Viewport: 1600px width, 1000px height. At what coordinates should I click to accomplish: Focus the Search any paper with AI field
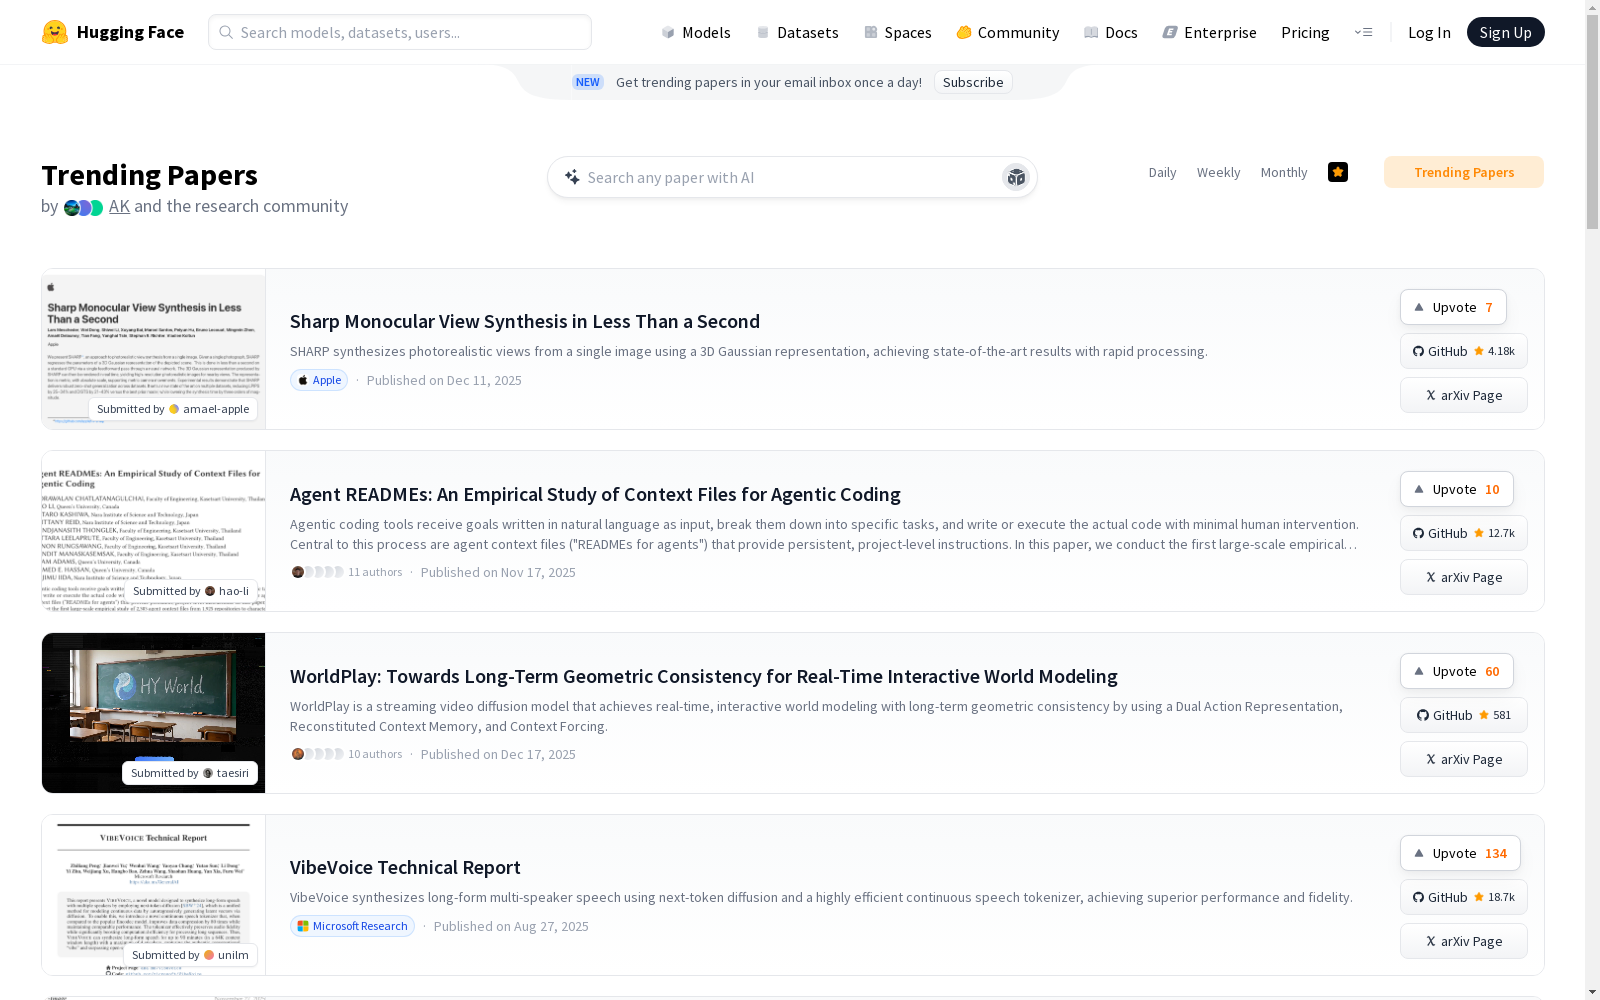coord(792,177)
